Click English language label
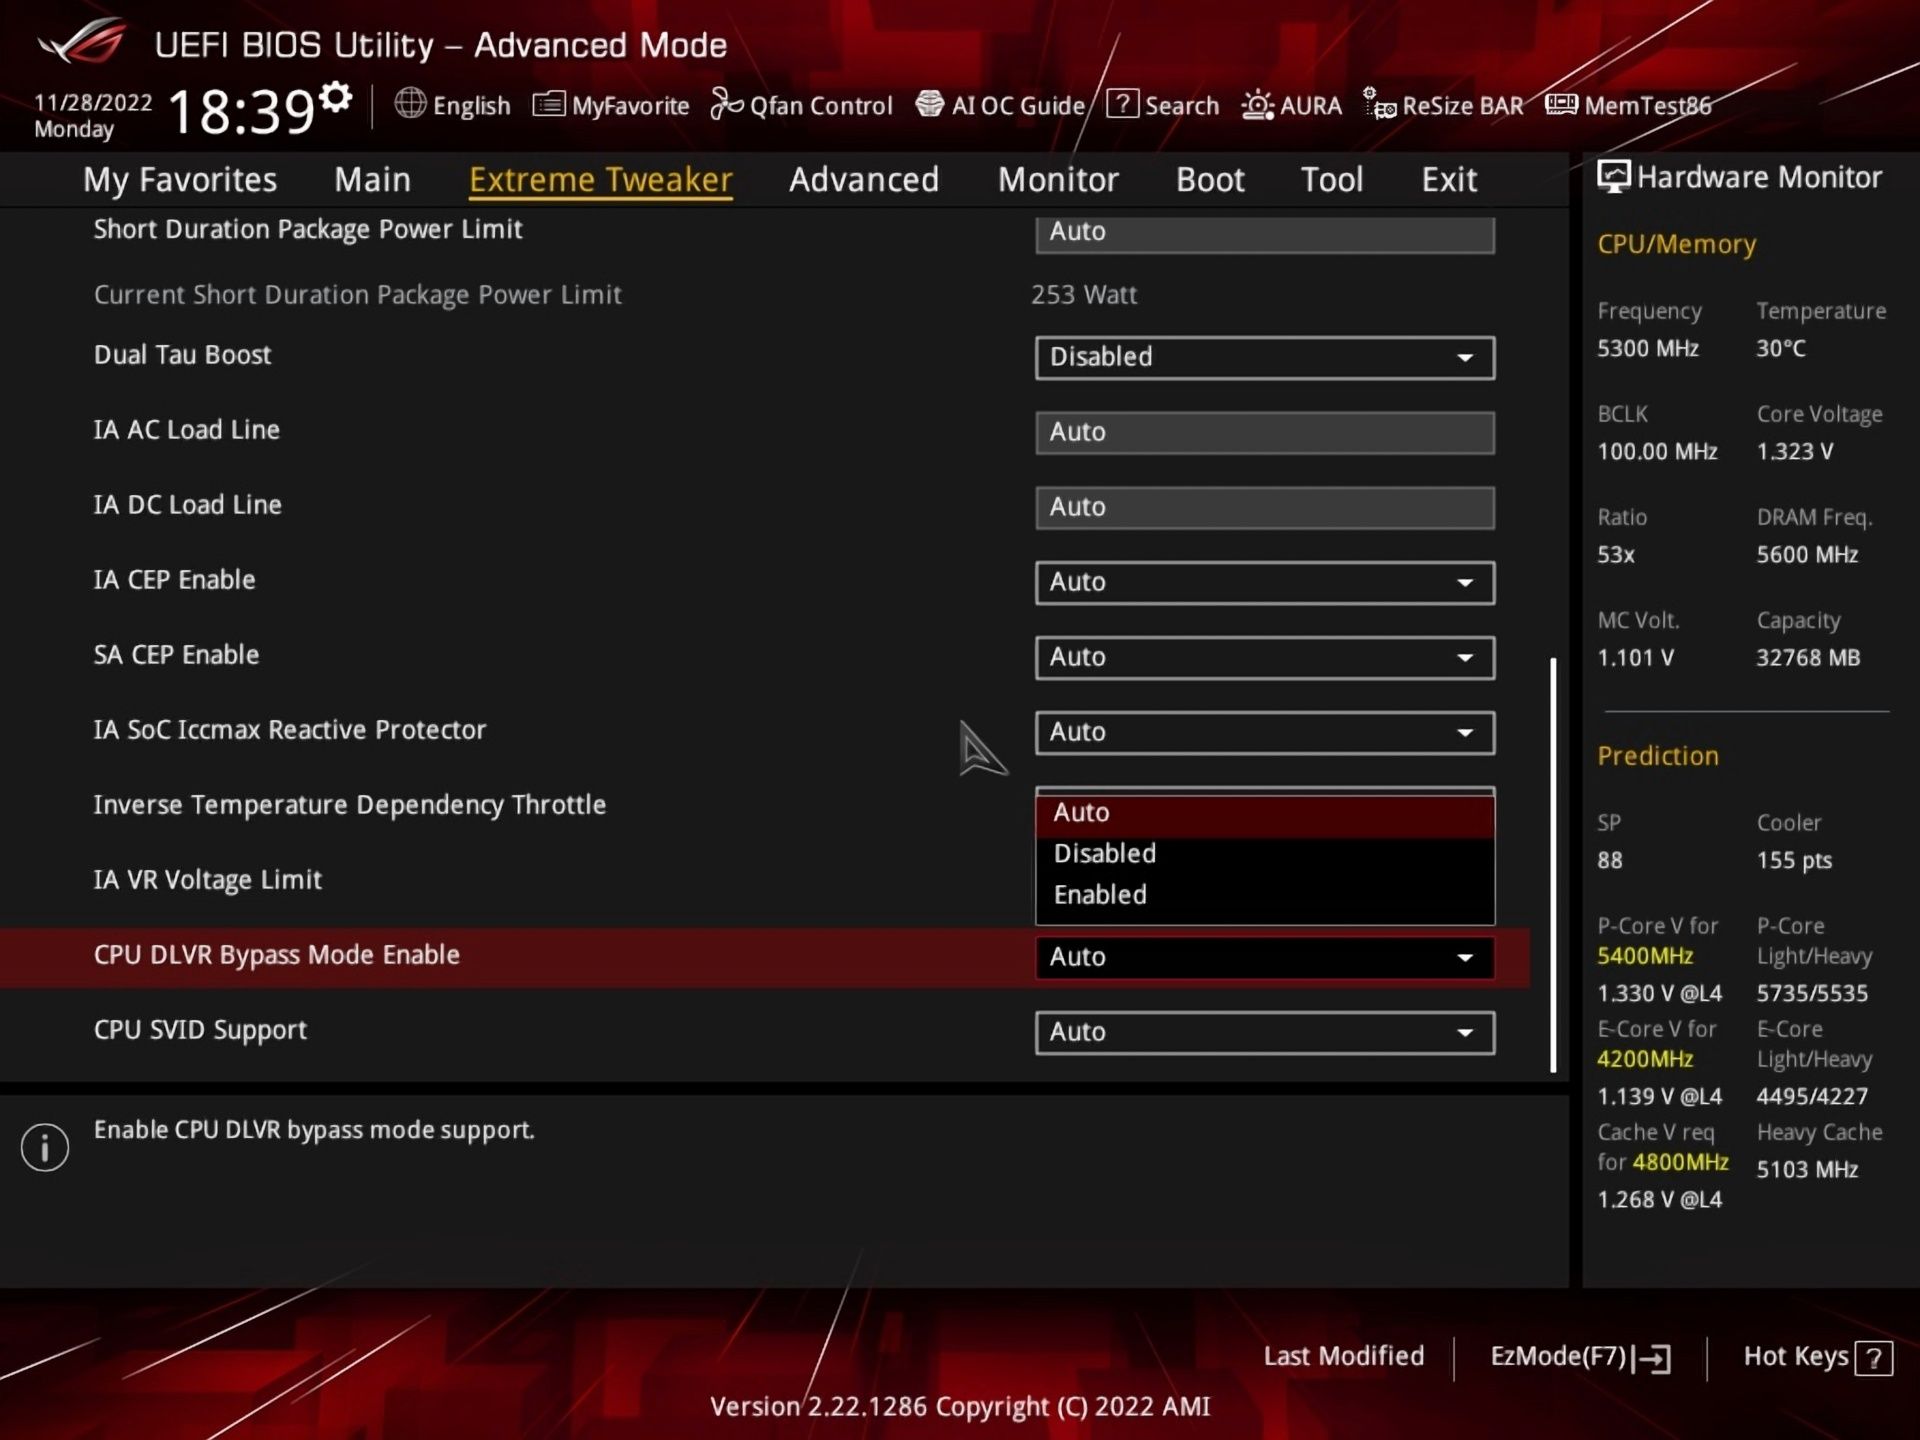Screen dimensions: 1920x1440 pyautogui.click(x=471, y=106)
